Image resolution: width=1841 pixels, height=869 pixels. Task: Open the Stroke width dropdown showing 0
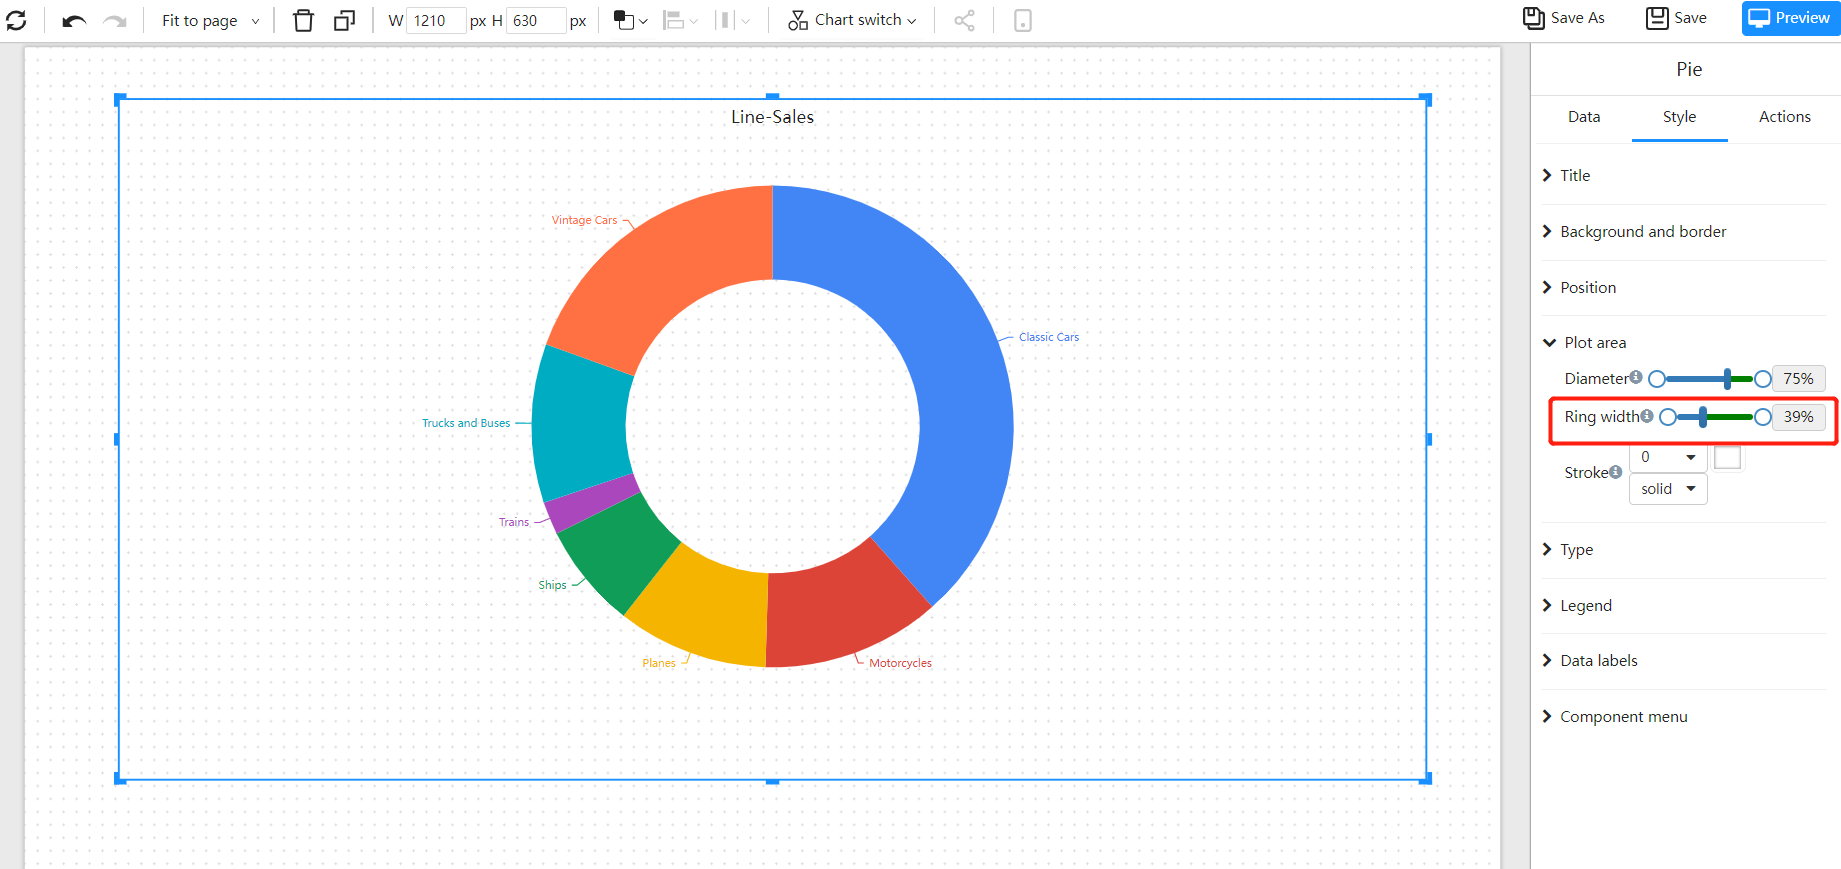click(1668, 457)
